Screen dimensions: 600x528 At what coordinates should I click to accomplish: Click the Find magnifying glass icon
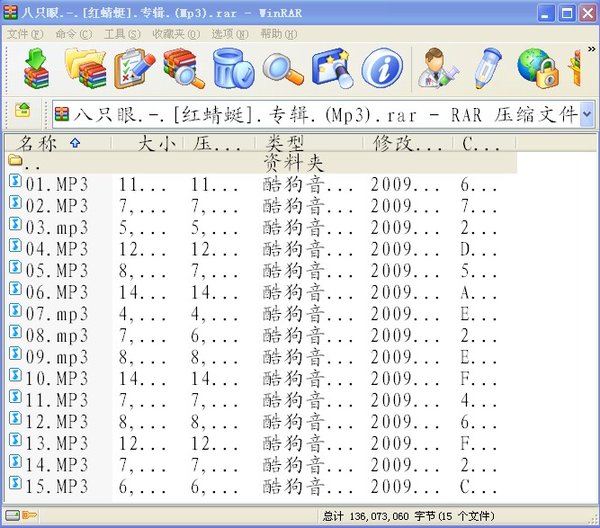tap(283, 70)
